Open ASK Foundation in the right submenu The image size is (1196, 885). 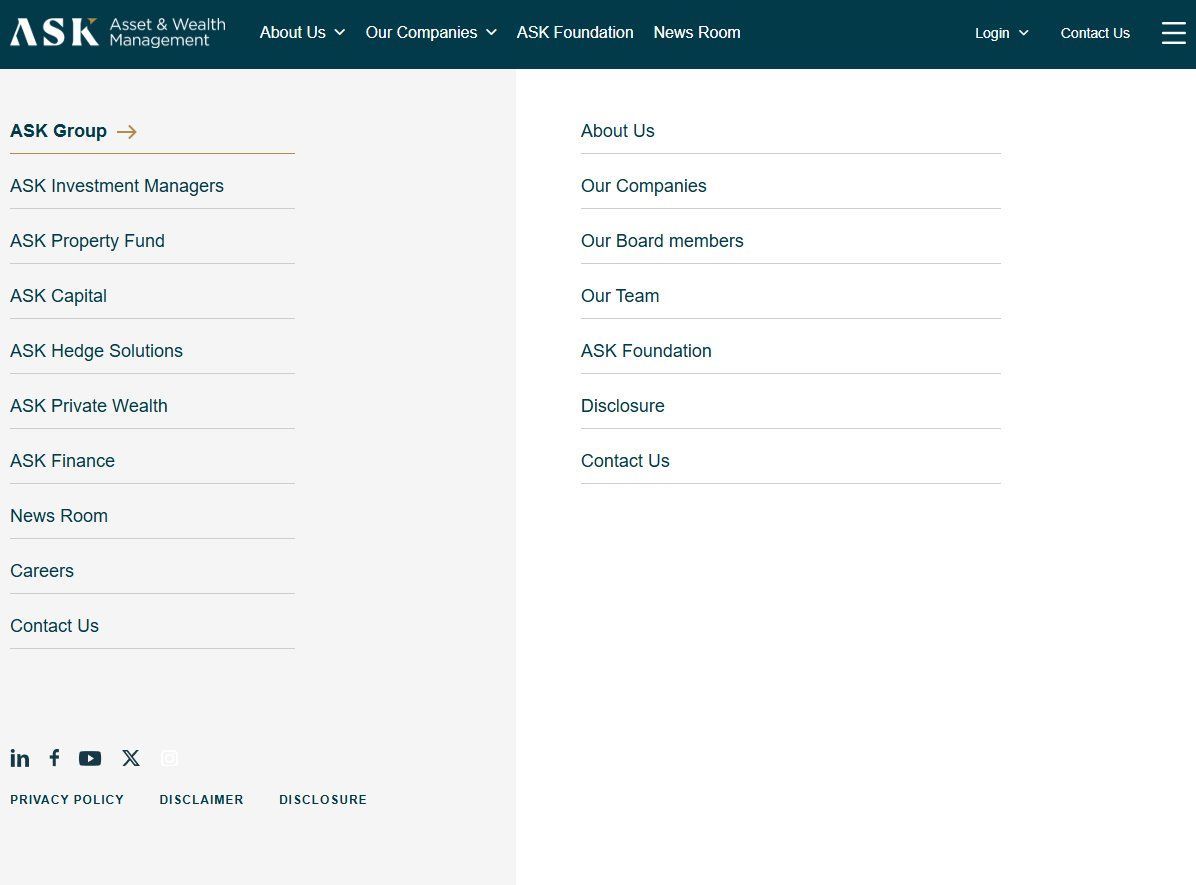[x=646, y=350]
